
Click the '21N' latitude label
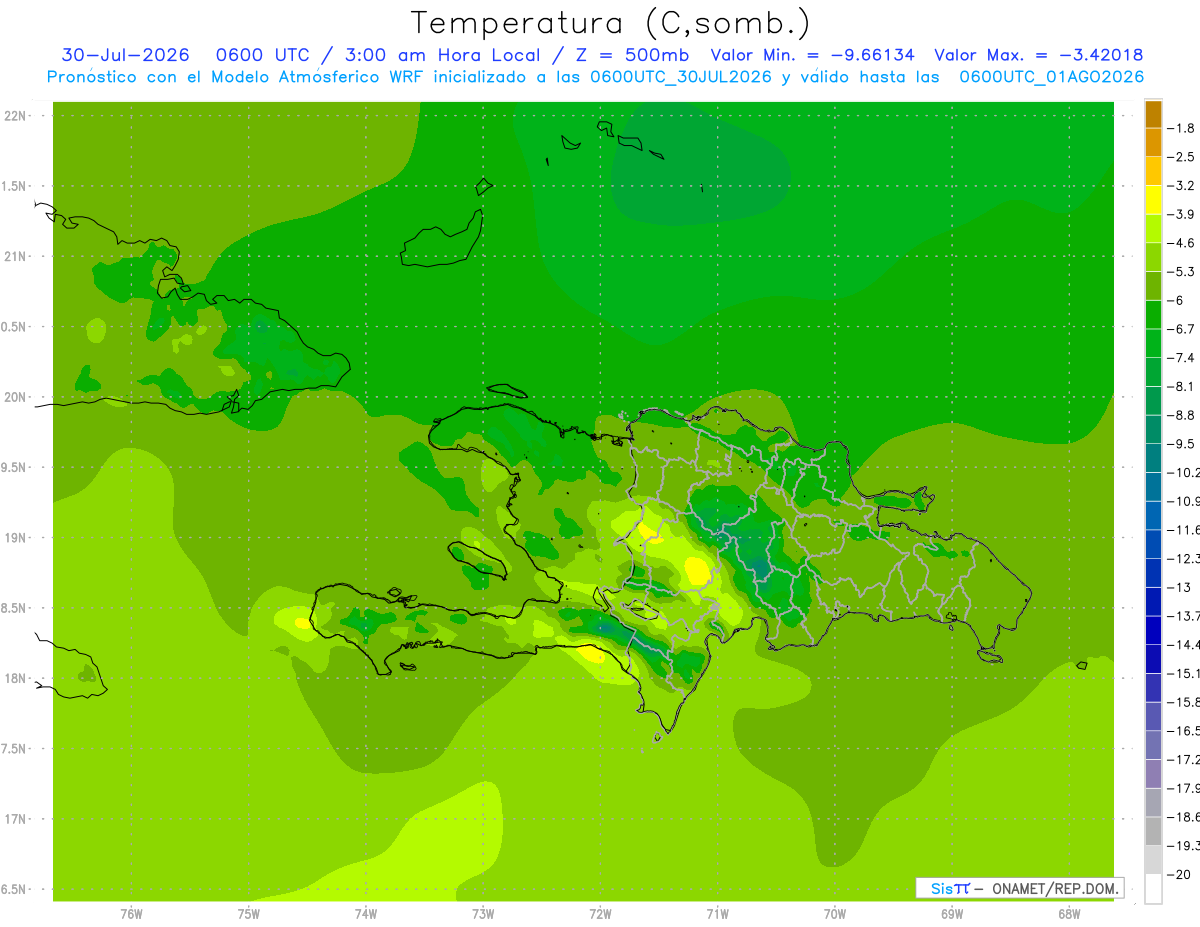pyautogui.click(x=16, y=257)
